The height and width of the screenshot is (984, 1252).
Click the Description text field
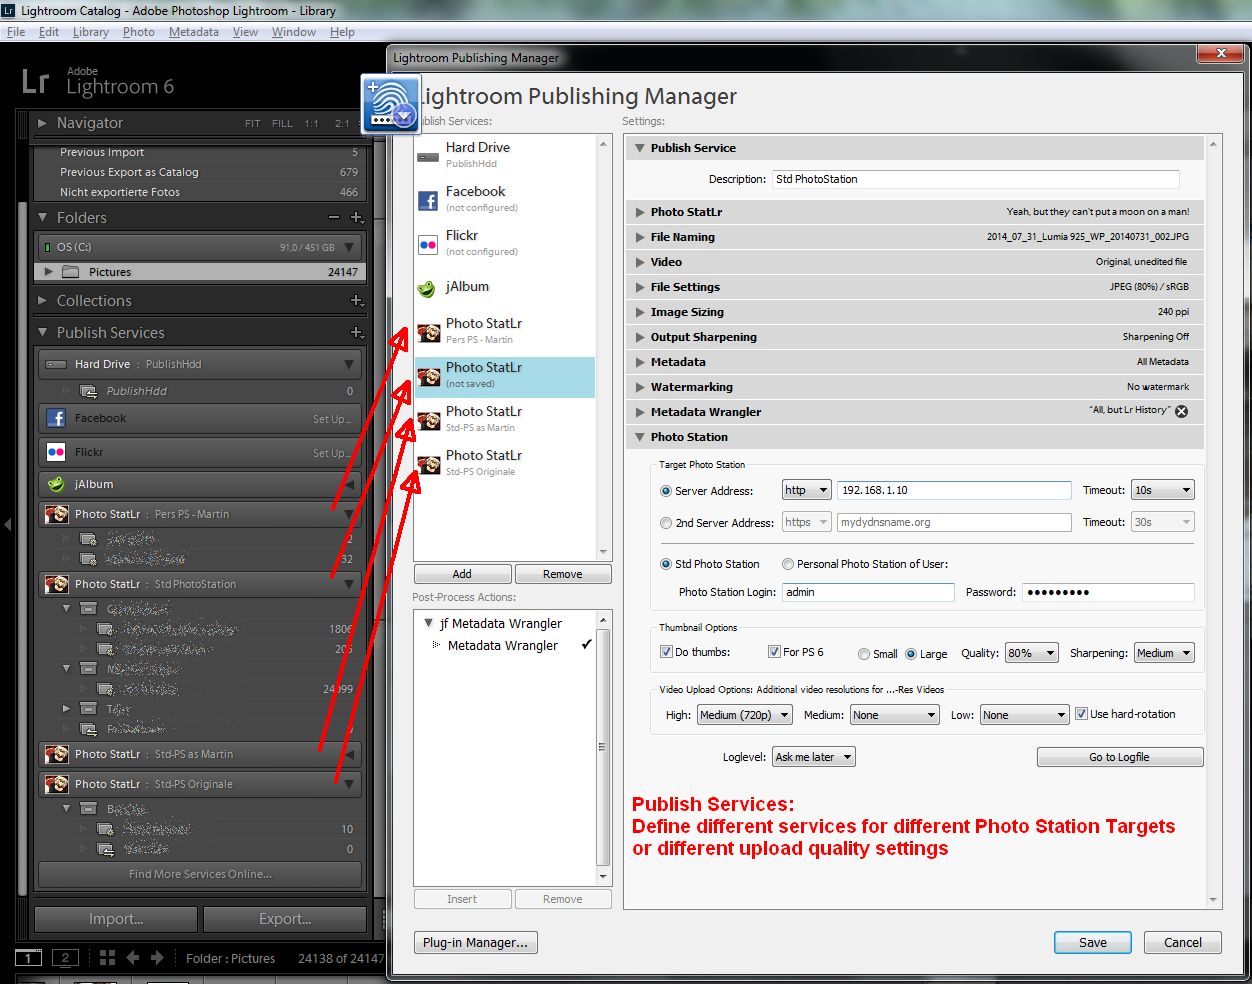click(x=976, y=179)
